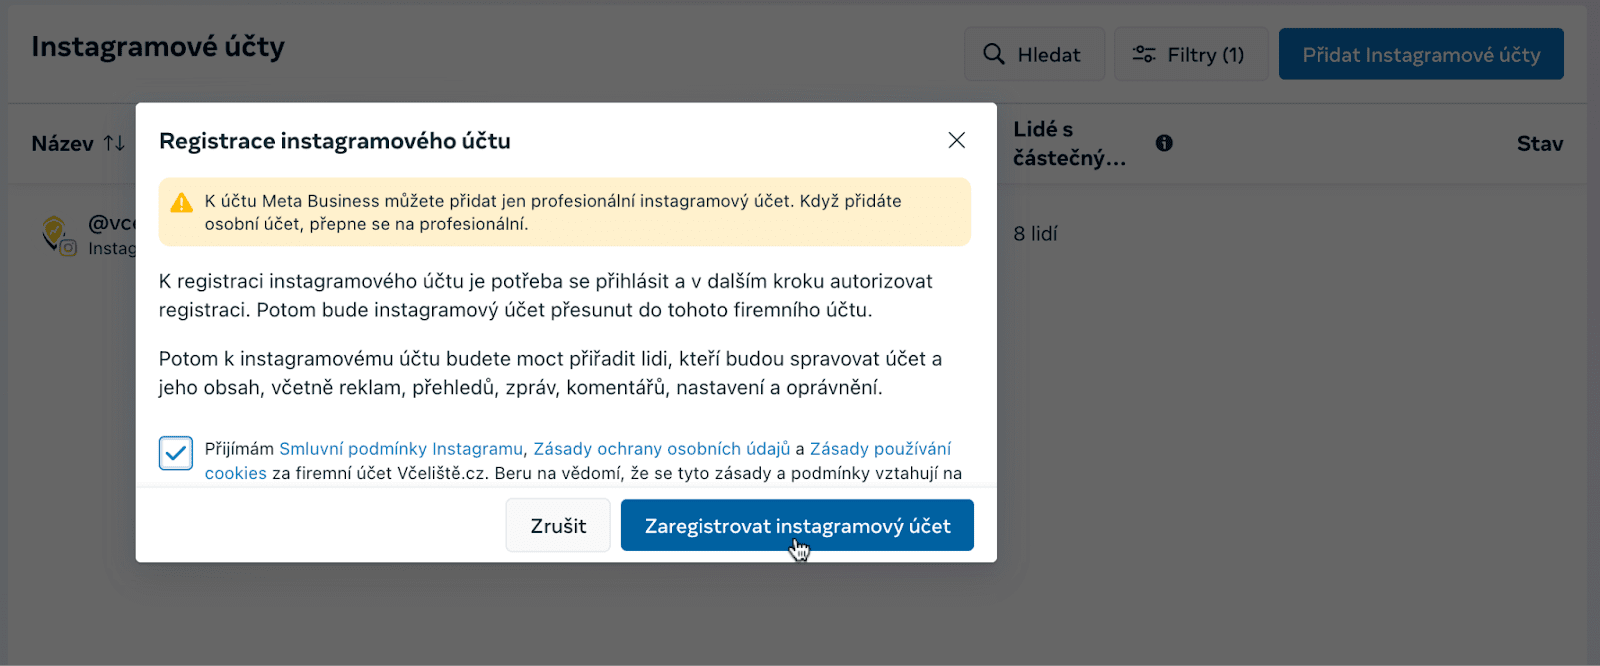Click the Instagram badge on the account avatar
The image size is (1600, 666).
(x=68, y=249)
